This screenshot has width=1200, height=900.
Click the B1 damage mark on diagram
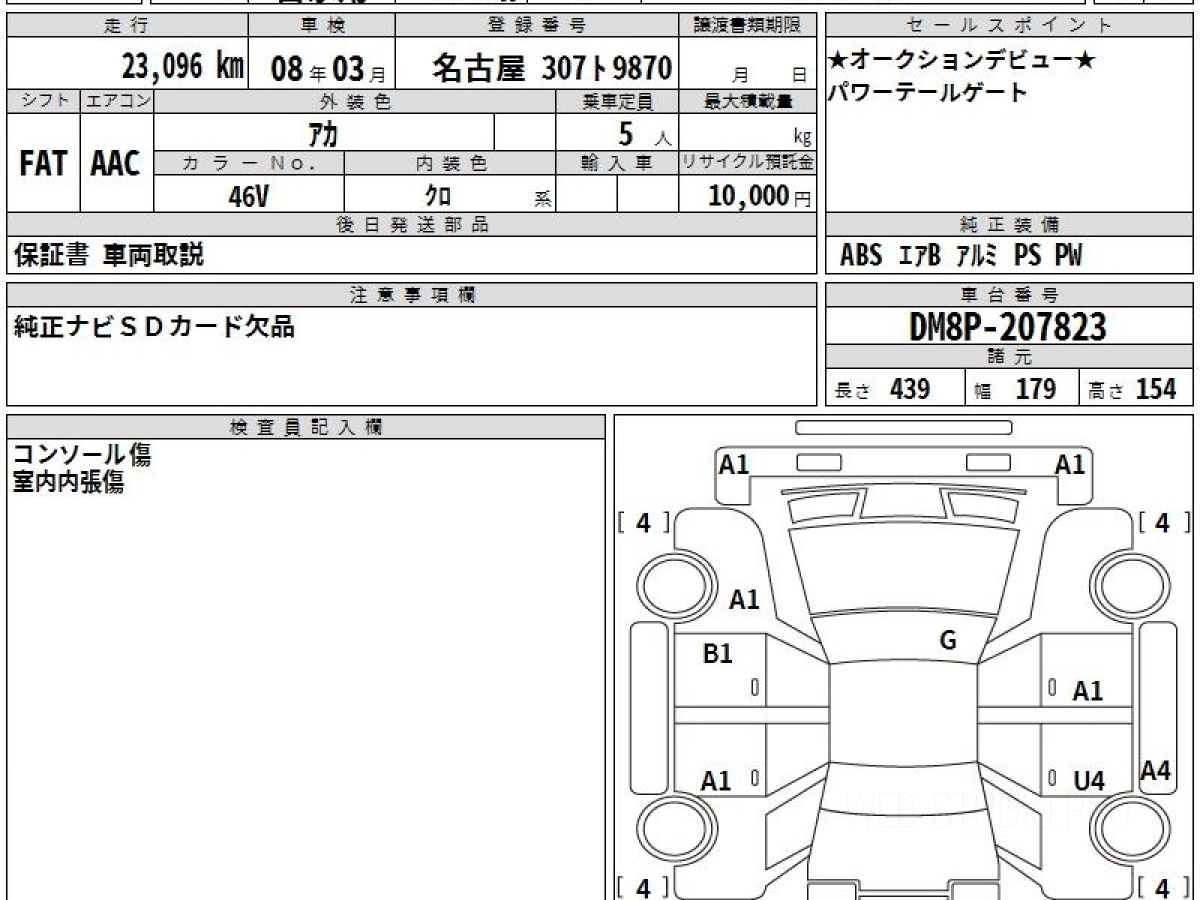pyautogui.click(x=718, y=654)
